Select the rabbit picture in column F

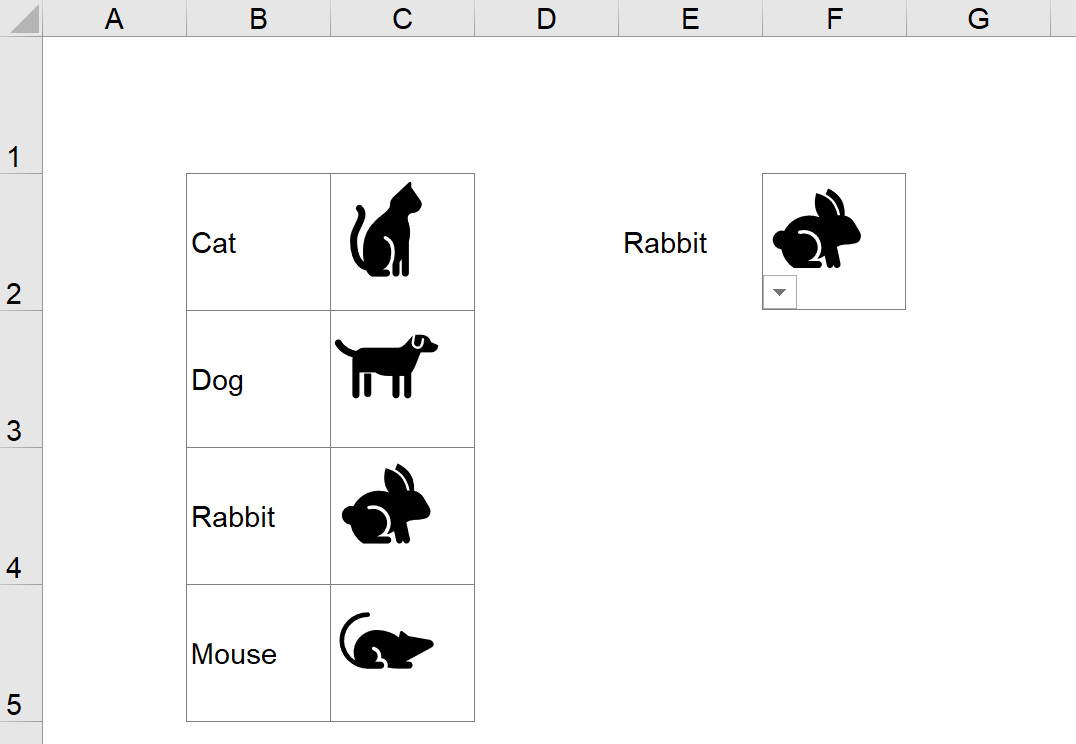click(x=817, y=229)
